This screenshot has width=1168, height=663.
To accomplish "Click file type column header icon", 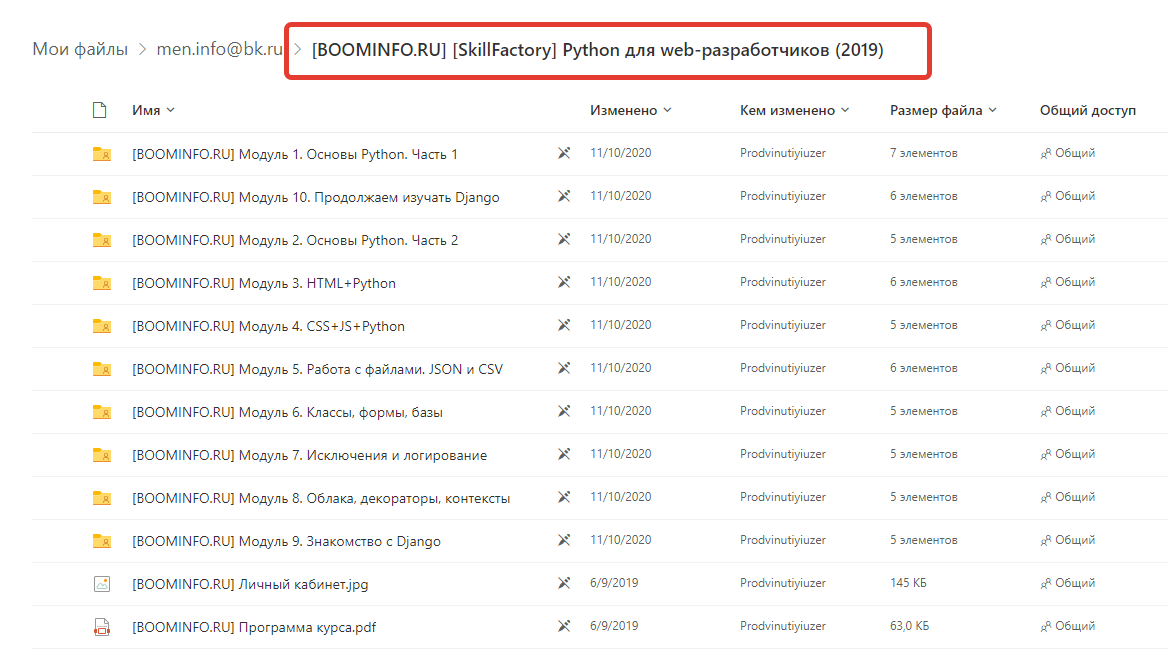I will [x=99, y=110].
